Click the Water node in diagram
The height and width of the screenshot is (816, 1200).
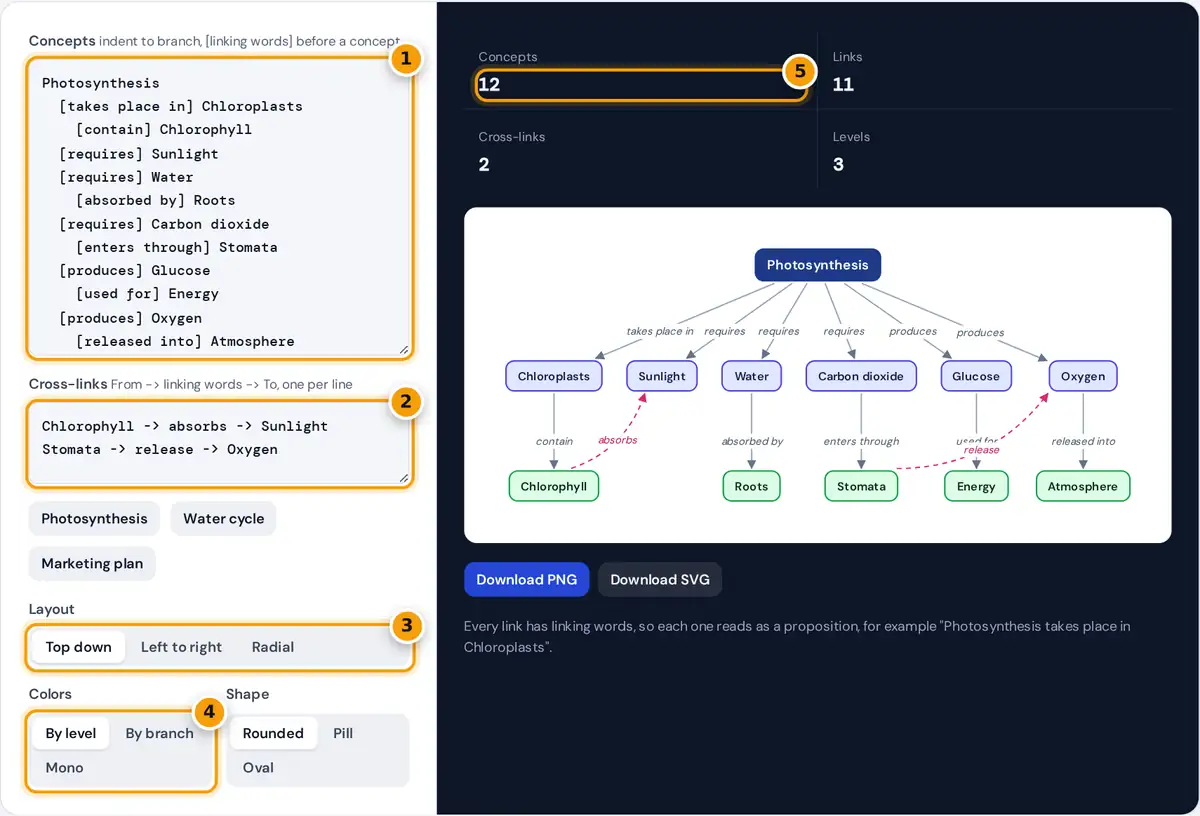(x=751, y=376)
